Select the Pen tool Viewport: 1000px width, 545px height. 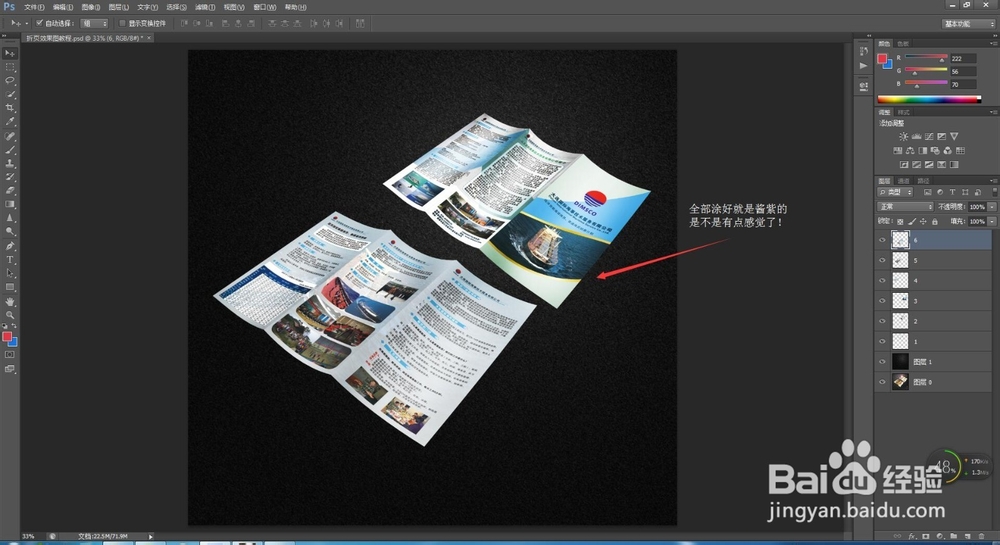coord(10,245)
